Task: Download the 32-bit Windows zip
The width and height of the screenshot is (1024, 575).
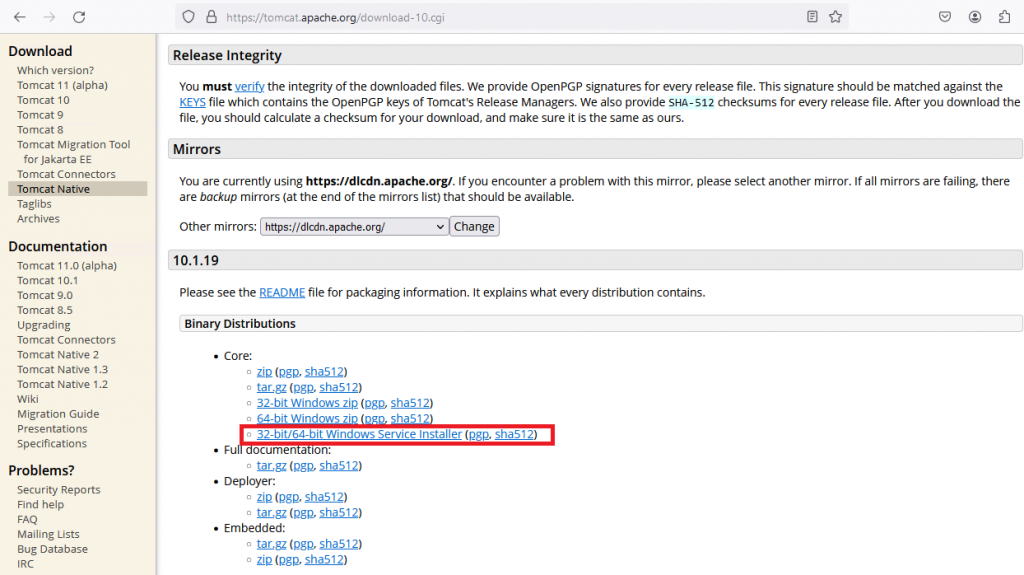Action: pyautogui.click(x=307, y=403)
